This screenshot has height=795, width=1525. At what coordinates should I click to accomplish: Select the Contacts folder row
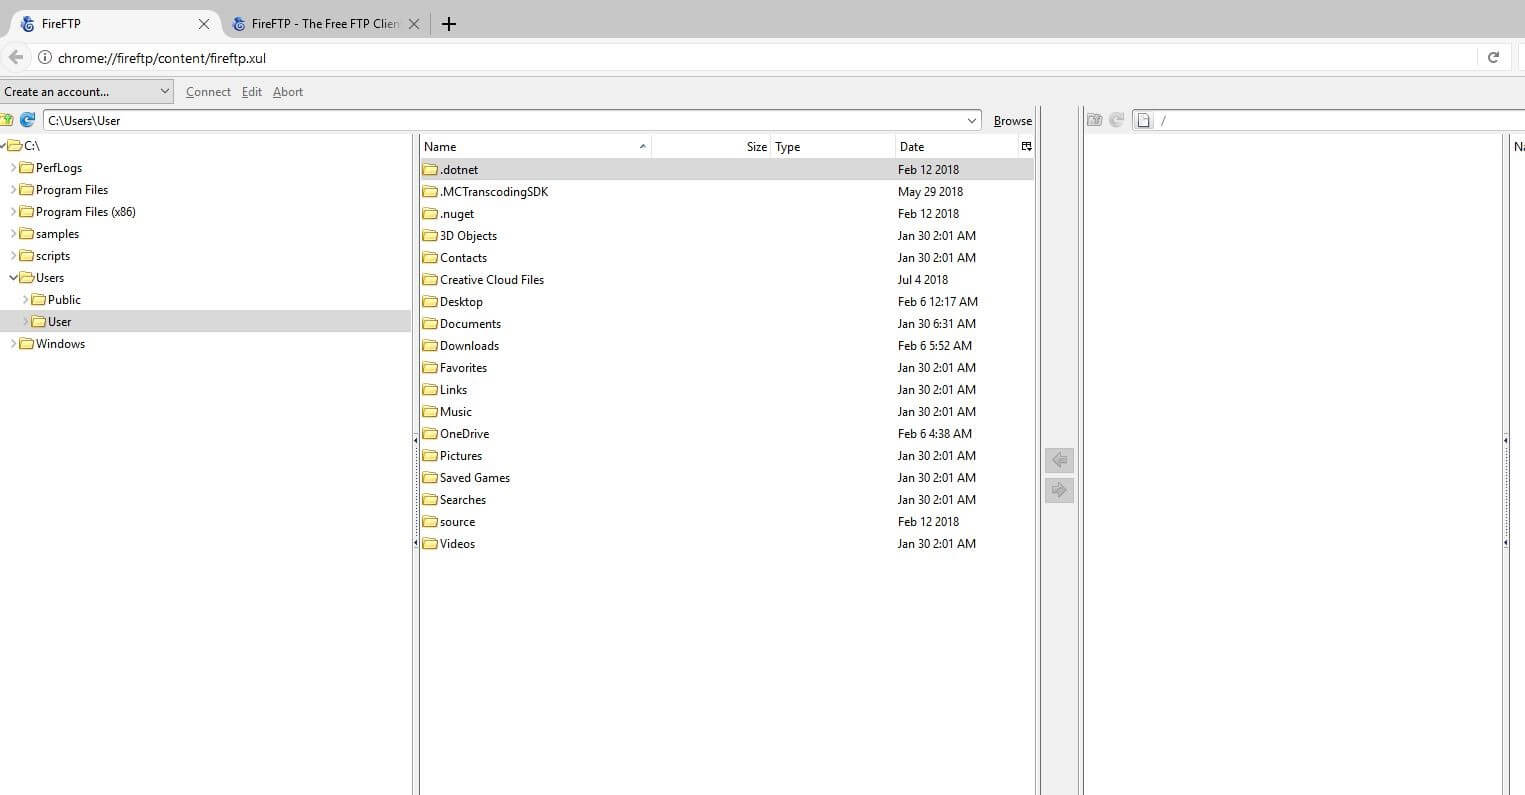tap(727, 257)
